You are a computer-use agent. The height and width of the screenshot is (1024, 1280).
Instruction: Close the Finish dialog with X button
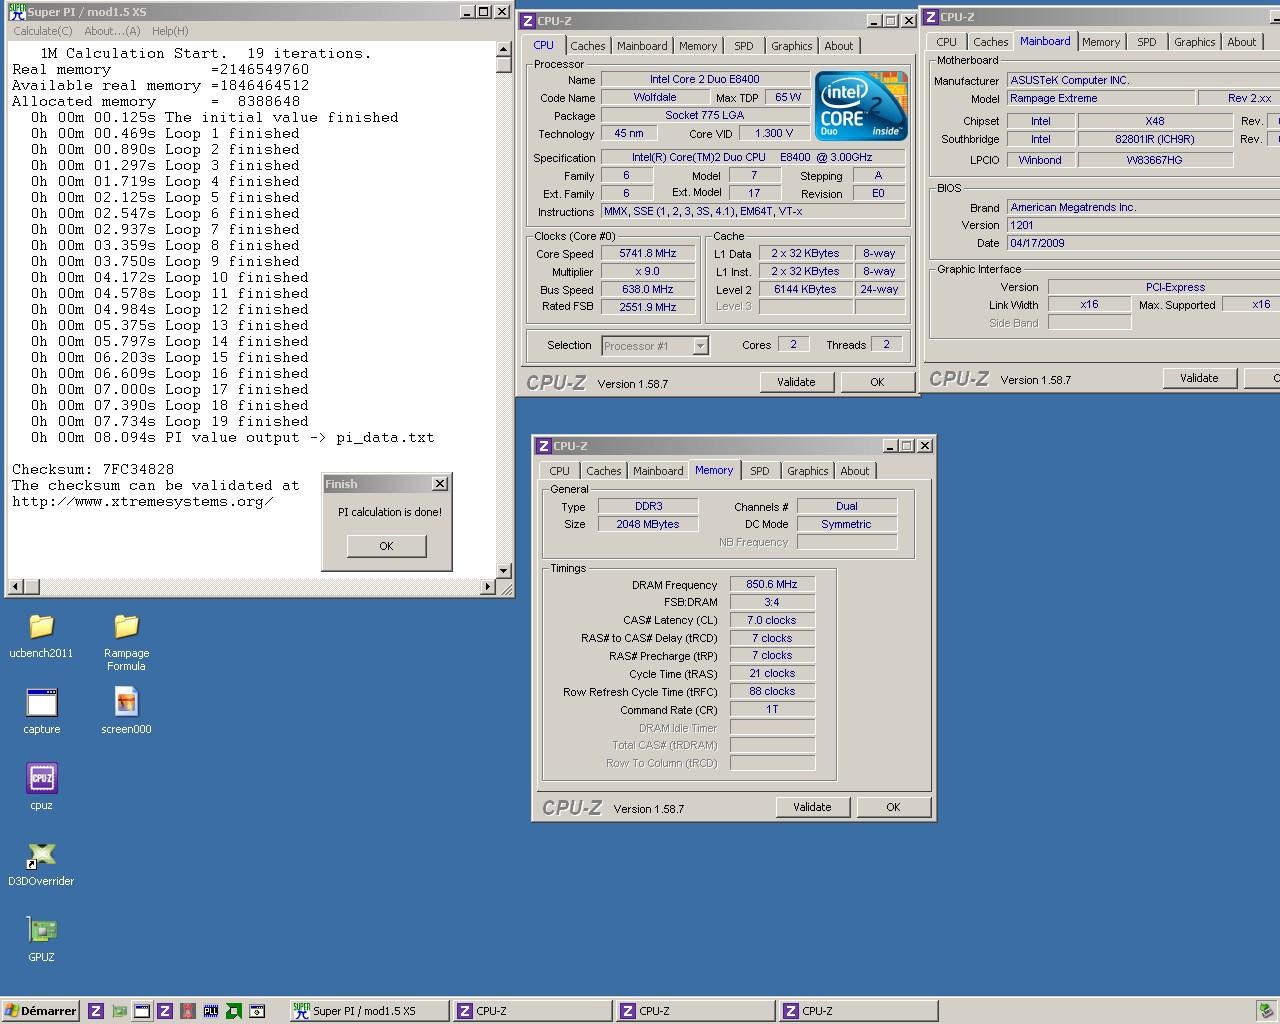click(x=439, y=484)
